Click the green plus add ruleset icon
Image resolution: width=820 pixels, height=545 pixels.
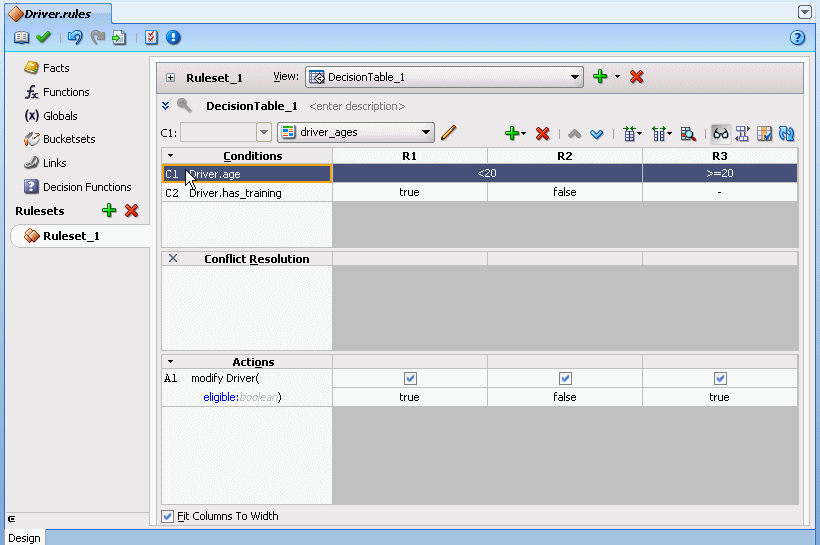pos(109,211)
